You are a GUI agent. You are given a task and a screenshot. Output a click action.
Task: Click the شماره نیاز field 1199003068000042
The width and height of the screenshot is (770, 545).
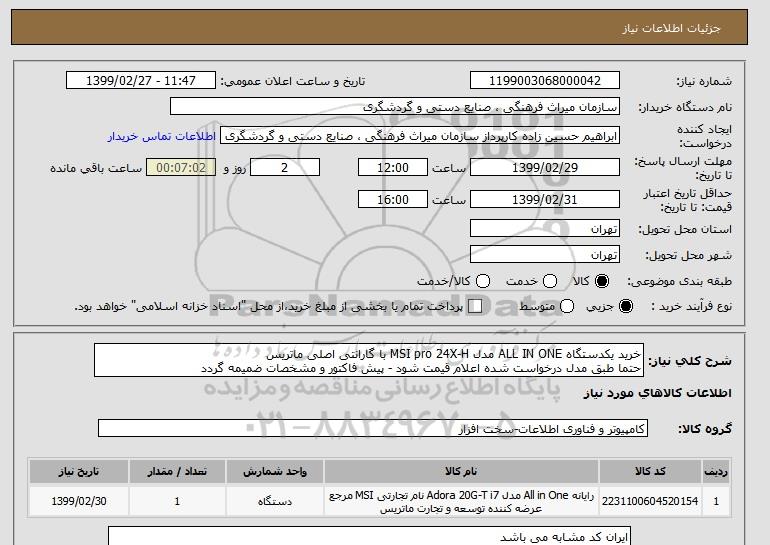(545, 81)
